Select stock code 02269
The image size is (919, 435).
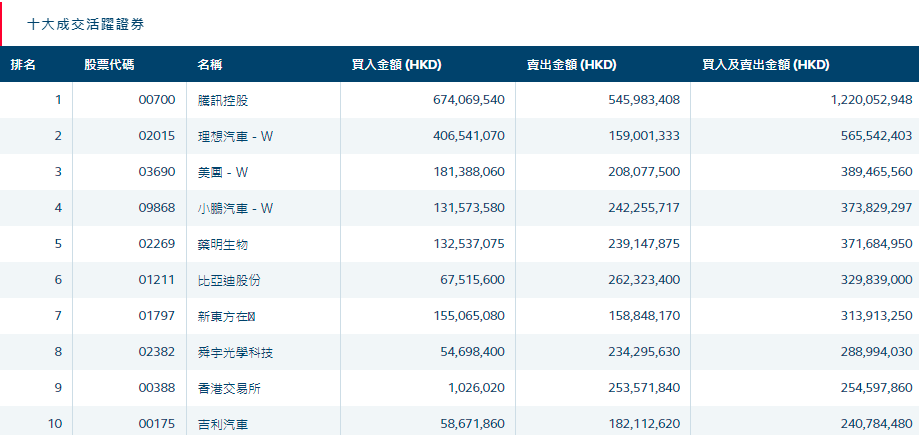coord(156,244)
